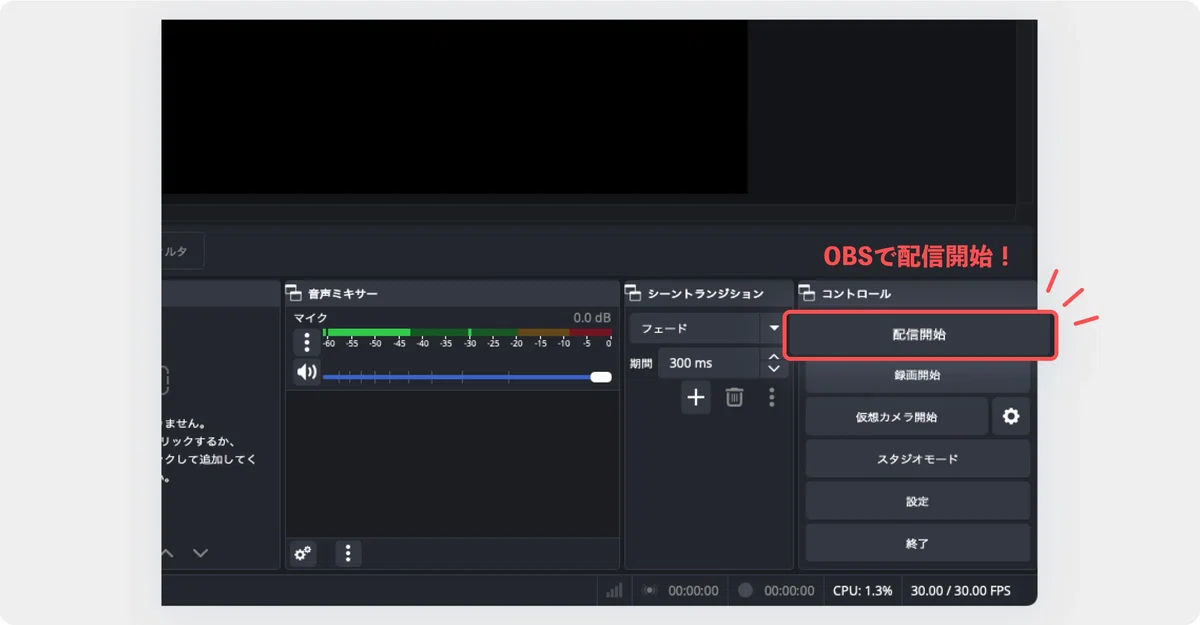
Task: Mute the マイク speaker icon
Action: click(x=306, y=373)
